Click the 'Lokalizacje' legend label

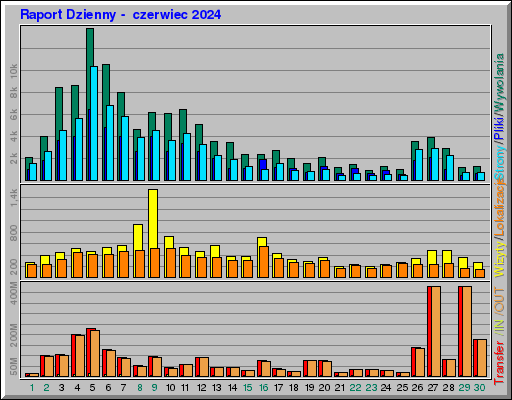click(499, 208)
